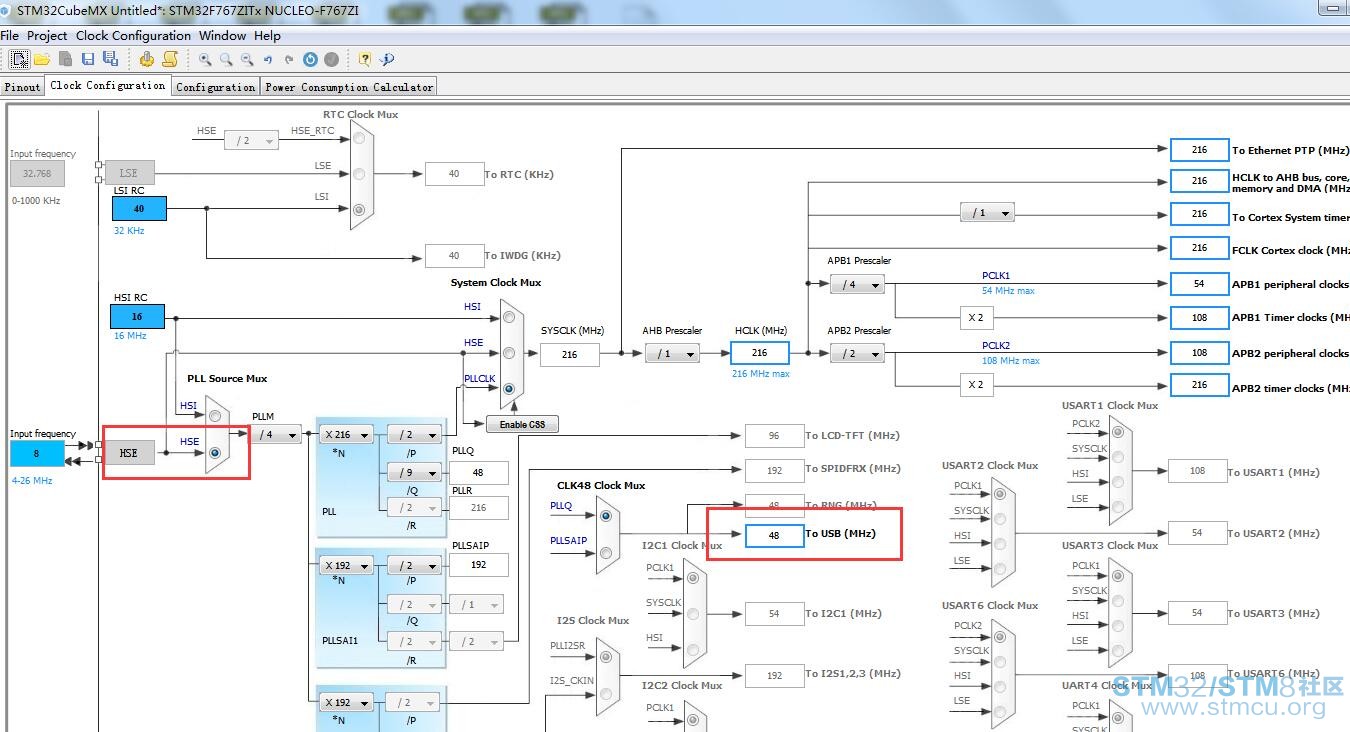Click the About info magnifier icon

click(x=387, y=59)
